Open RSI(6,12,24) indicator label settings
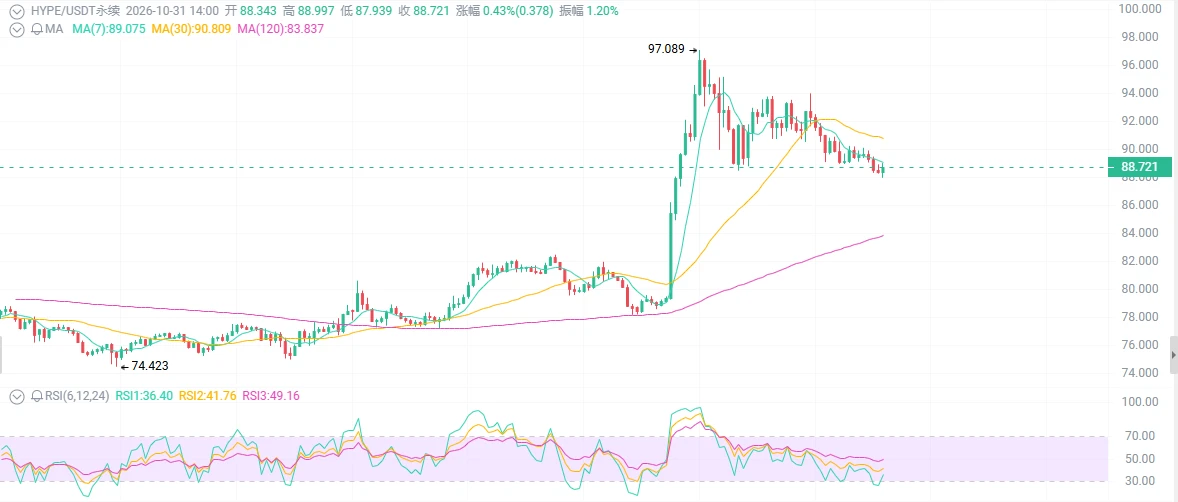The image size is (1178, 502). point(76,396)
